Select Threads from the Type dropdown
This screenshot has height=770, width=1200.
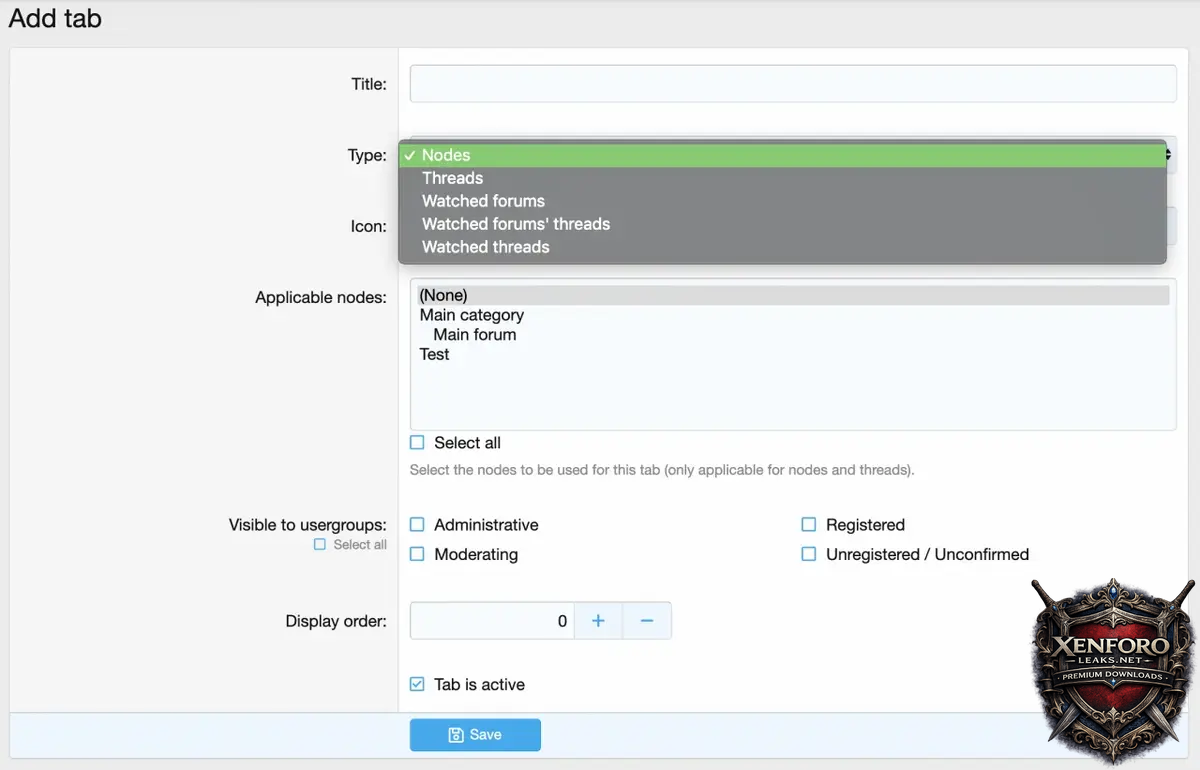click(452, 178)
